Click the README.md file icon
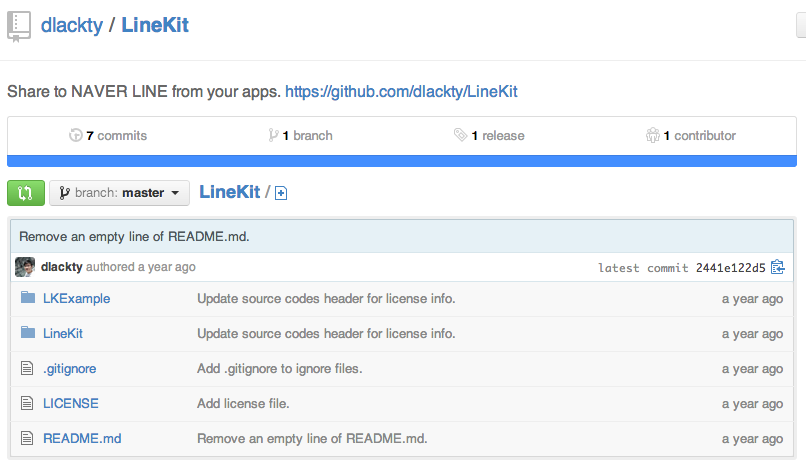Image resolution: width=806 pixels, height=465 pixels. coord(27,438)
